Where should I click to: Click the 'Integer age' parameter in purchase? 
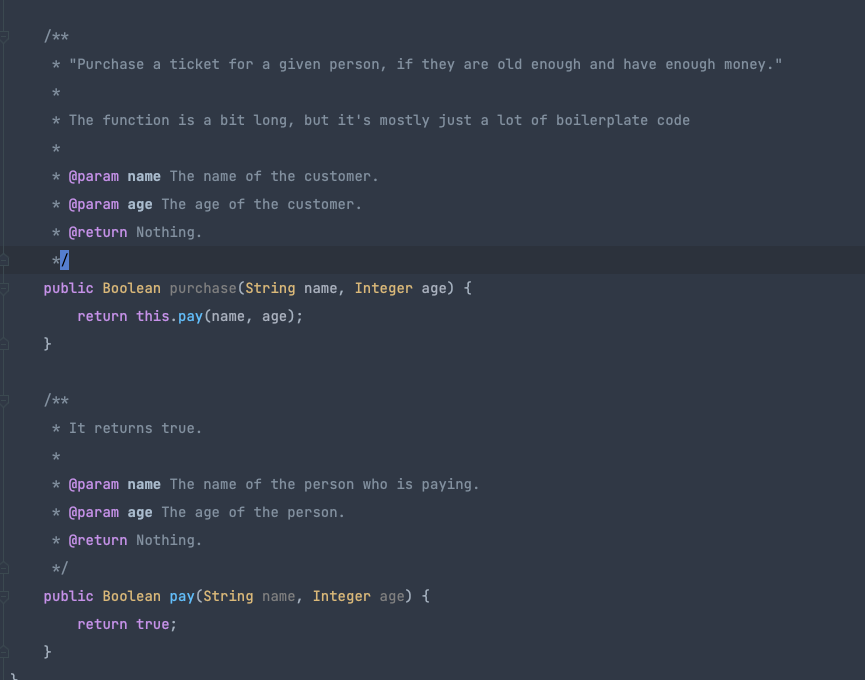pyautogui.click(x=400, y=288)
